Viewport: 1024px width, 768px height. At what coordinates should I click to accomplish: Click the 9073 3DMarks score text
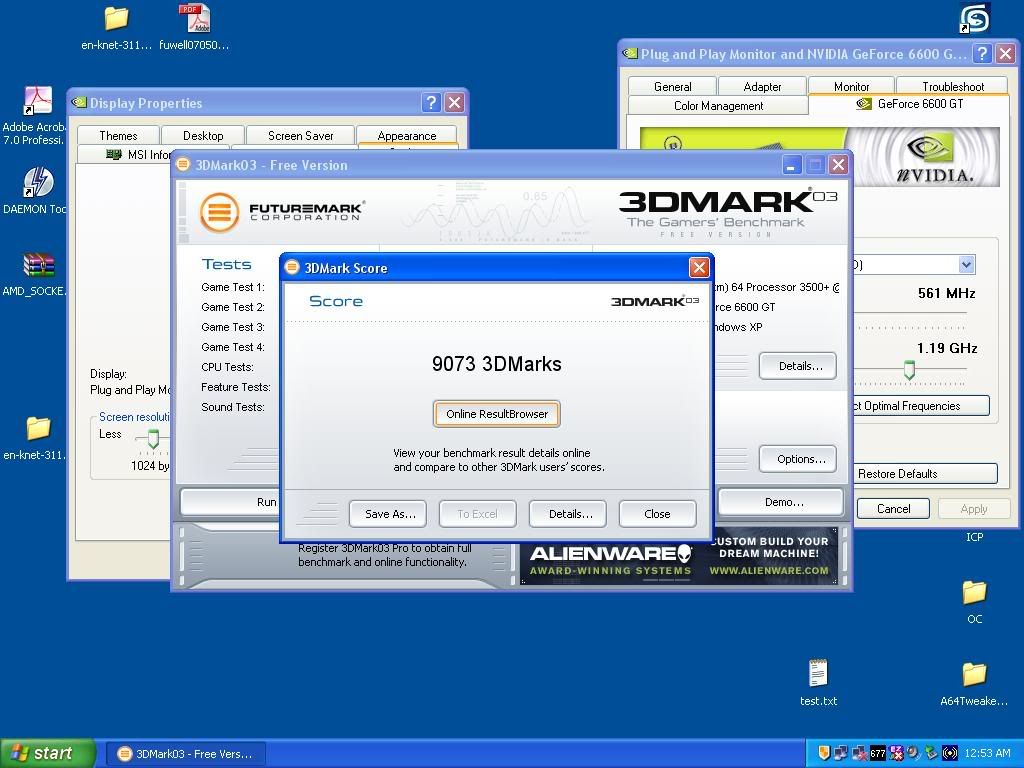[x=496, y=364]
